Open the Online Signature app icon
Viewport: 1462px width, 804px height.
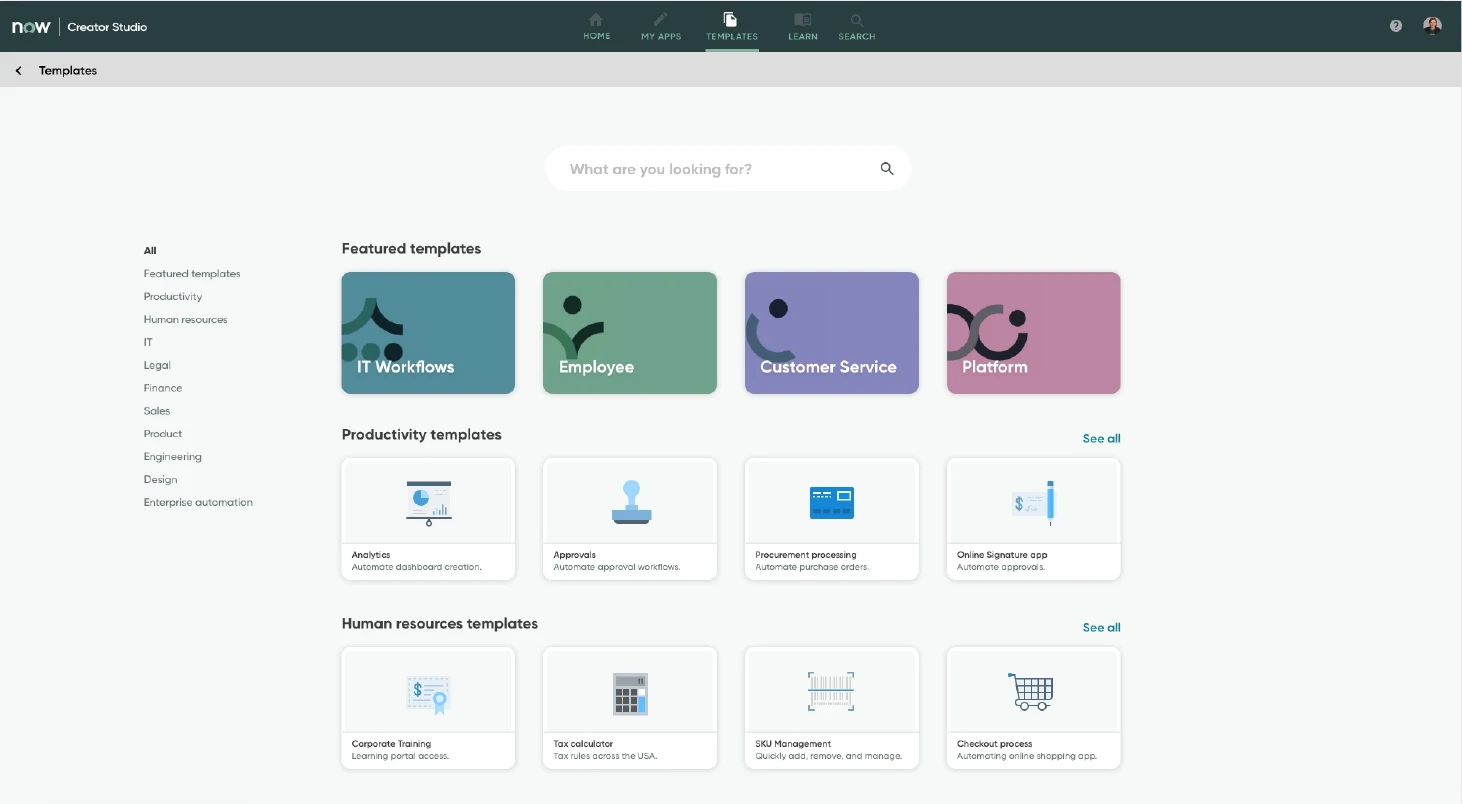coord(1034,502)
